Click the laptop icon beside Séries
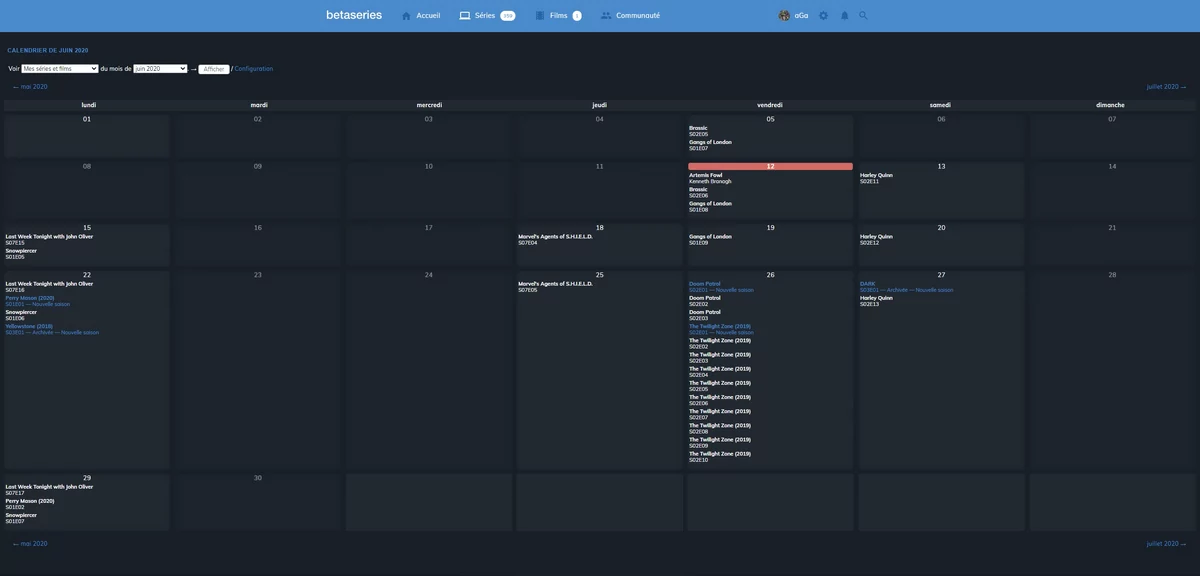The height and width of the screenshot is (576, 1200). click(465, 16)
